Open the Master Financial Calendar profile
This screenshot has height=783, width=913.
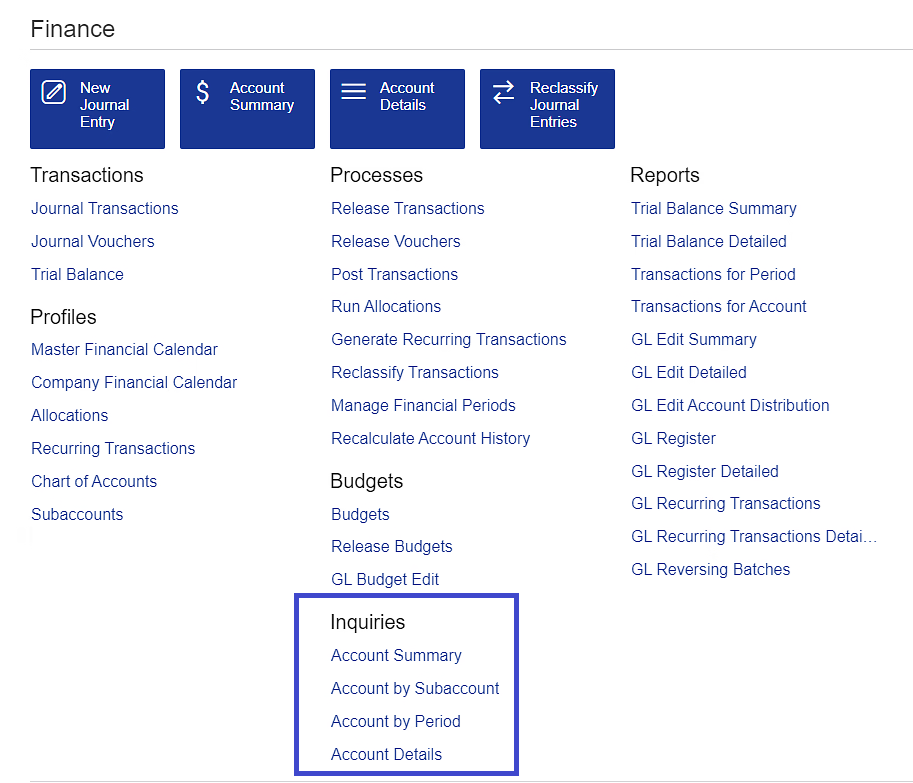(x=124, y=349)
